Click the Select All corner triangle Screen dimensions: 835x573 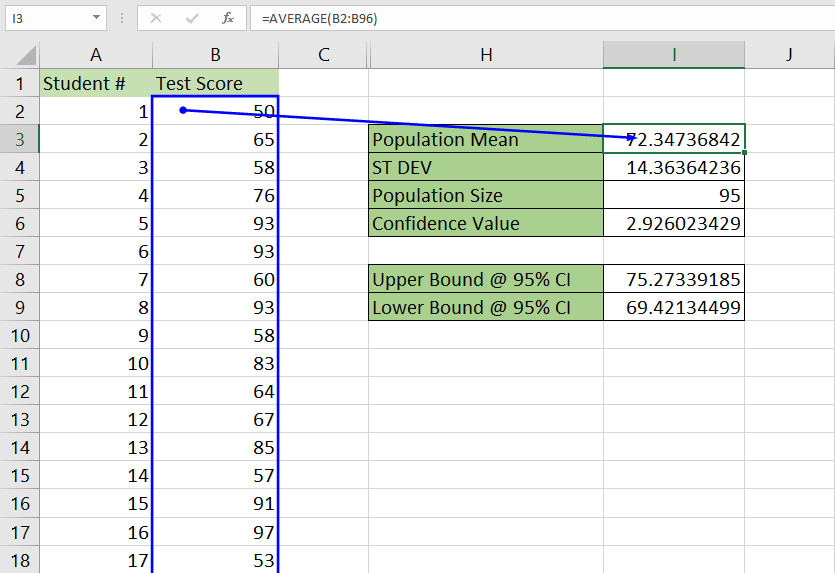click(25, 55)
